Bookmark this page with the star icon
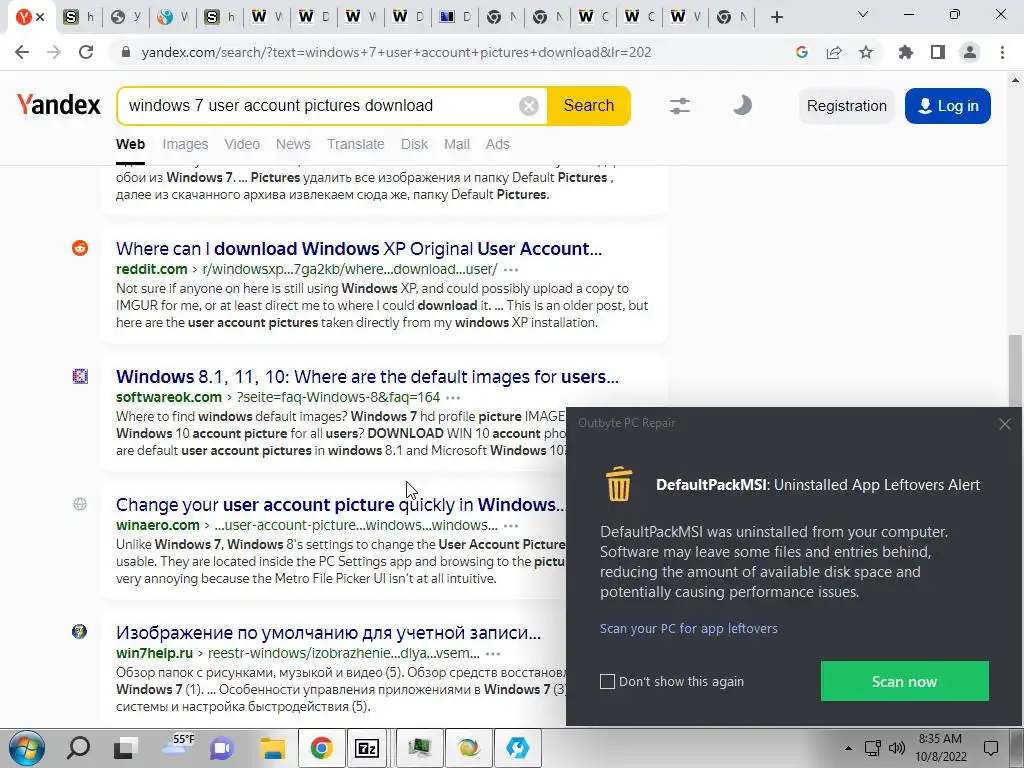Image resolution: width=1024 pixels, height=768 pixels. (x=866, y=52)
